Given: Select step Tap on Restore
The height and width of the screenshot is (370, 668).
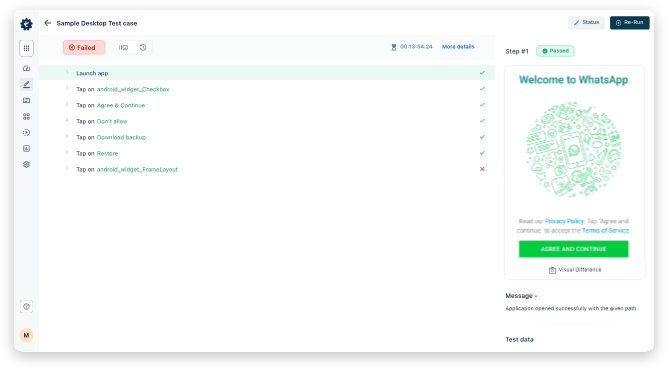Looking at the screenshot, I should (267, 153).
